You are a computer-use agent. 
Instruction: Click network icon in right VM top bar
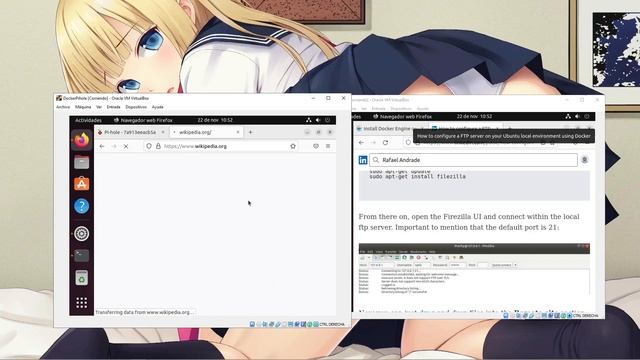pos(568,117)
